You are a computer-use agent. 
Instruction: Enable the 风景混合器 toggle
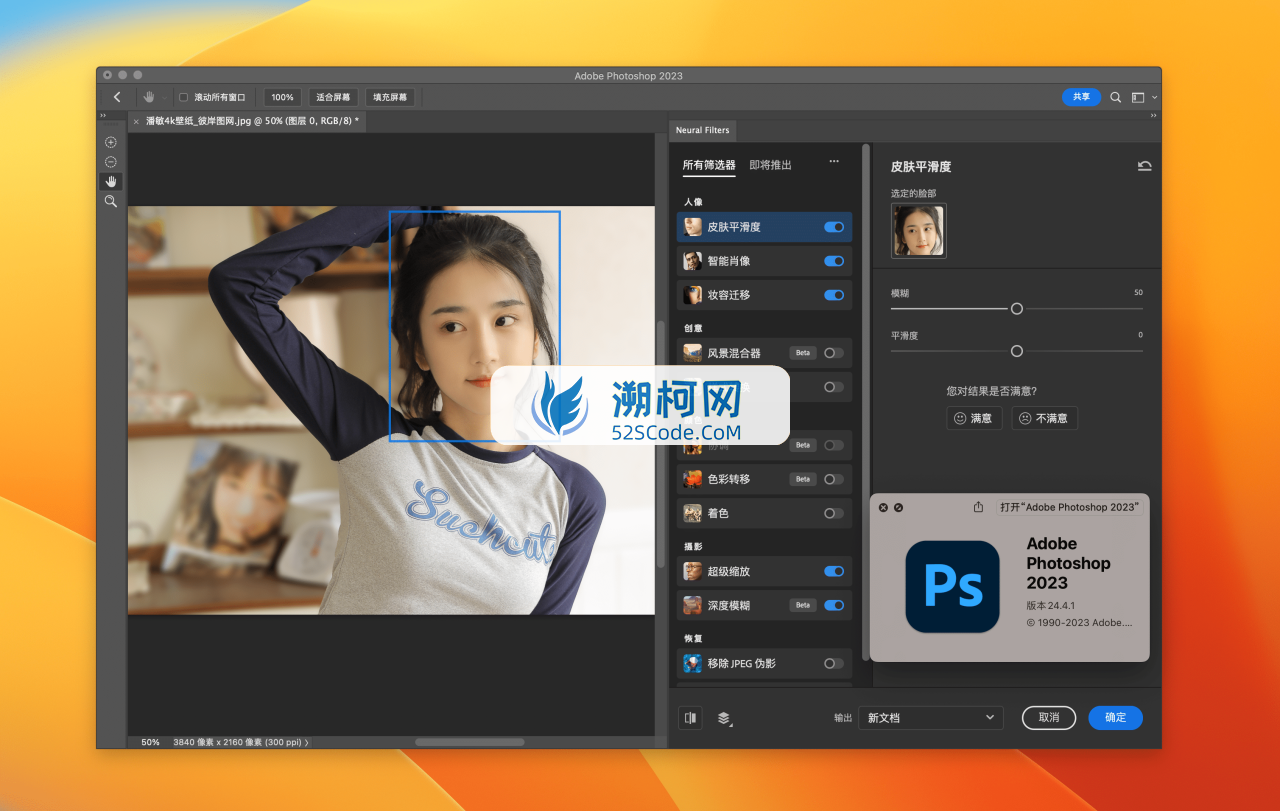(834, 353)
